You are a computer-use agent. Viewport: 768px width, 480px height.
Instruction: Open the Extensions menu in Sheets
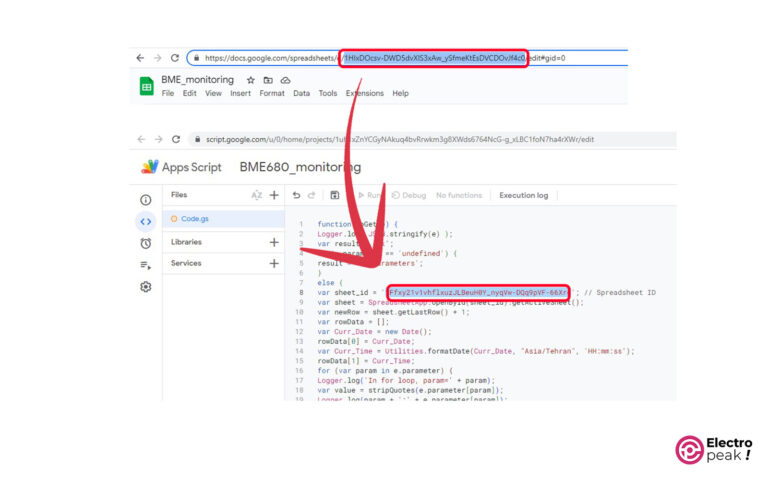[x=364, y=93]
